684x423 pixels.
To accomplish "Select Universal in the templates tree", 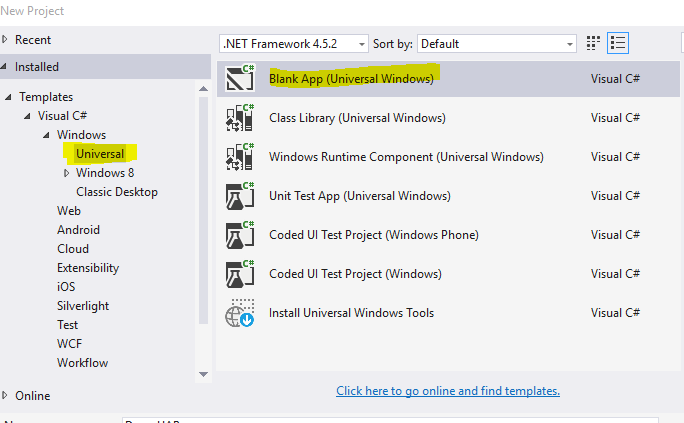I will click(x=100, y=154).
